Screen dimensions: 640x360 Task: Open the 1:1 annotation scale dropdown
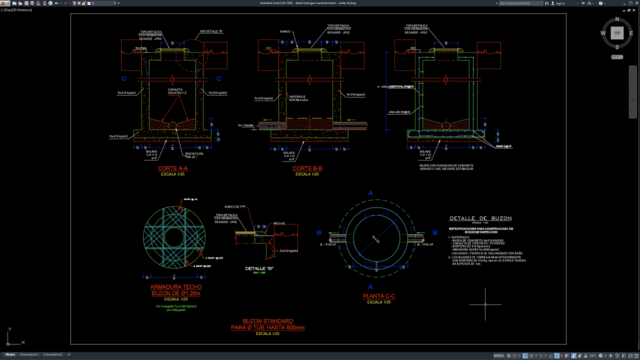pos(593,356)
